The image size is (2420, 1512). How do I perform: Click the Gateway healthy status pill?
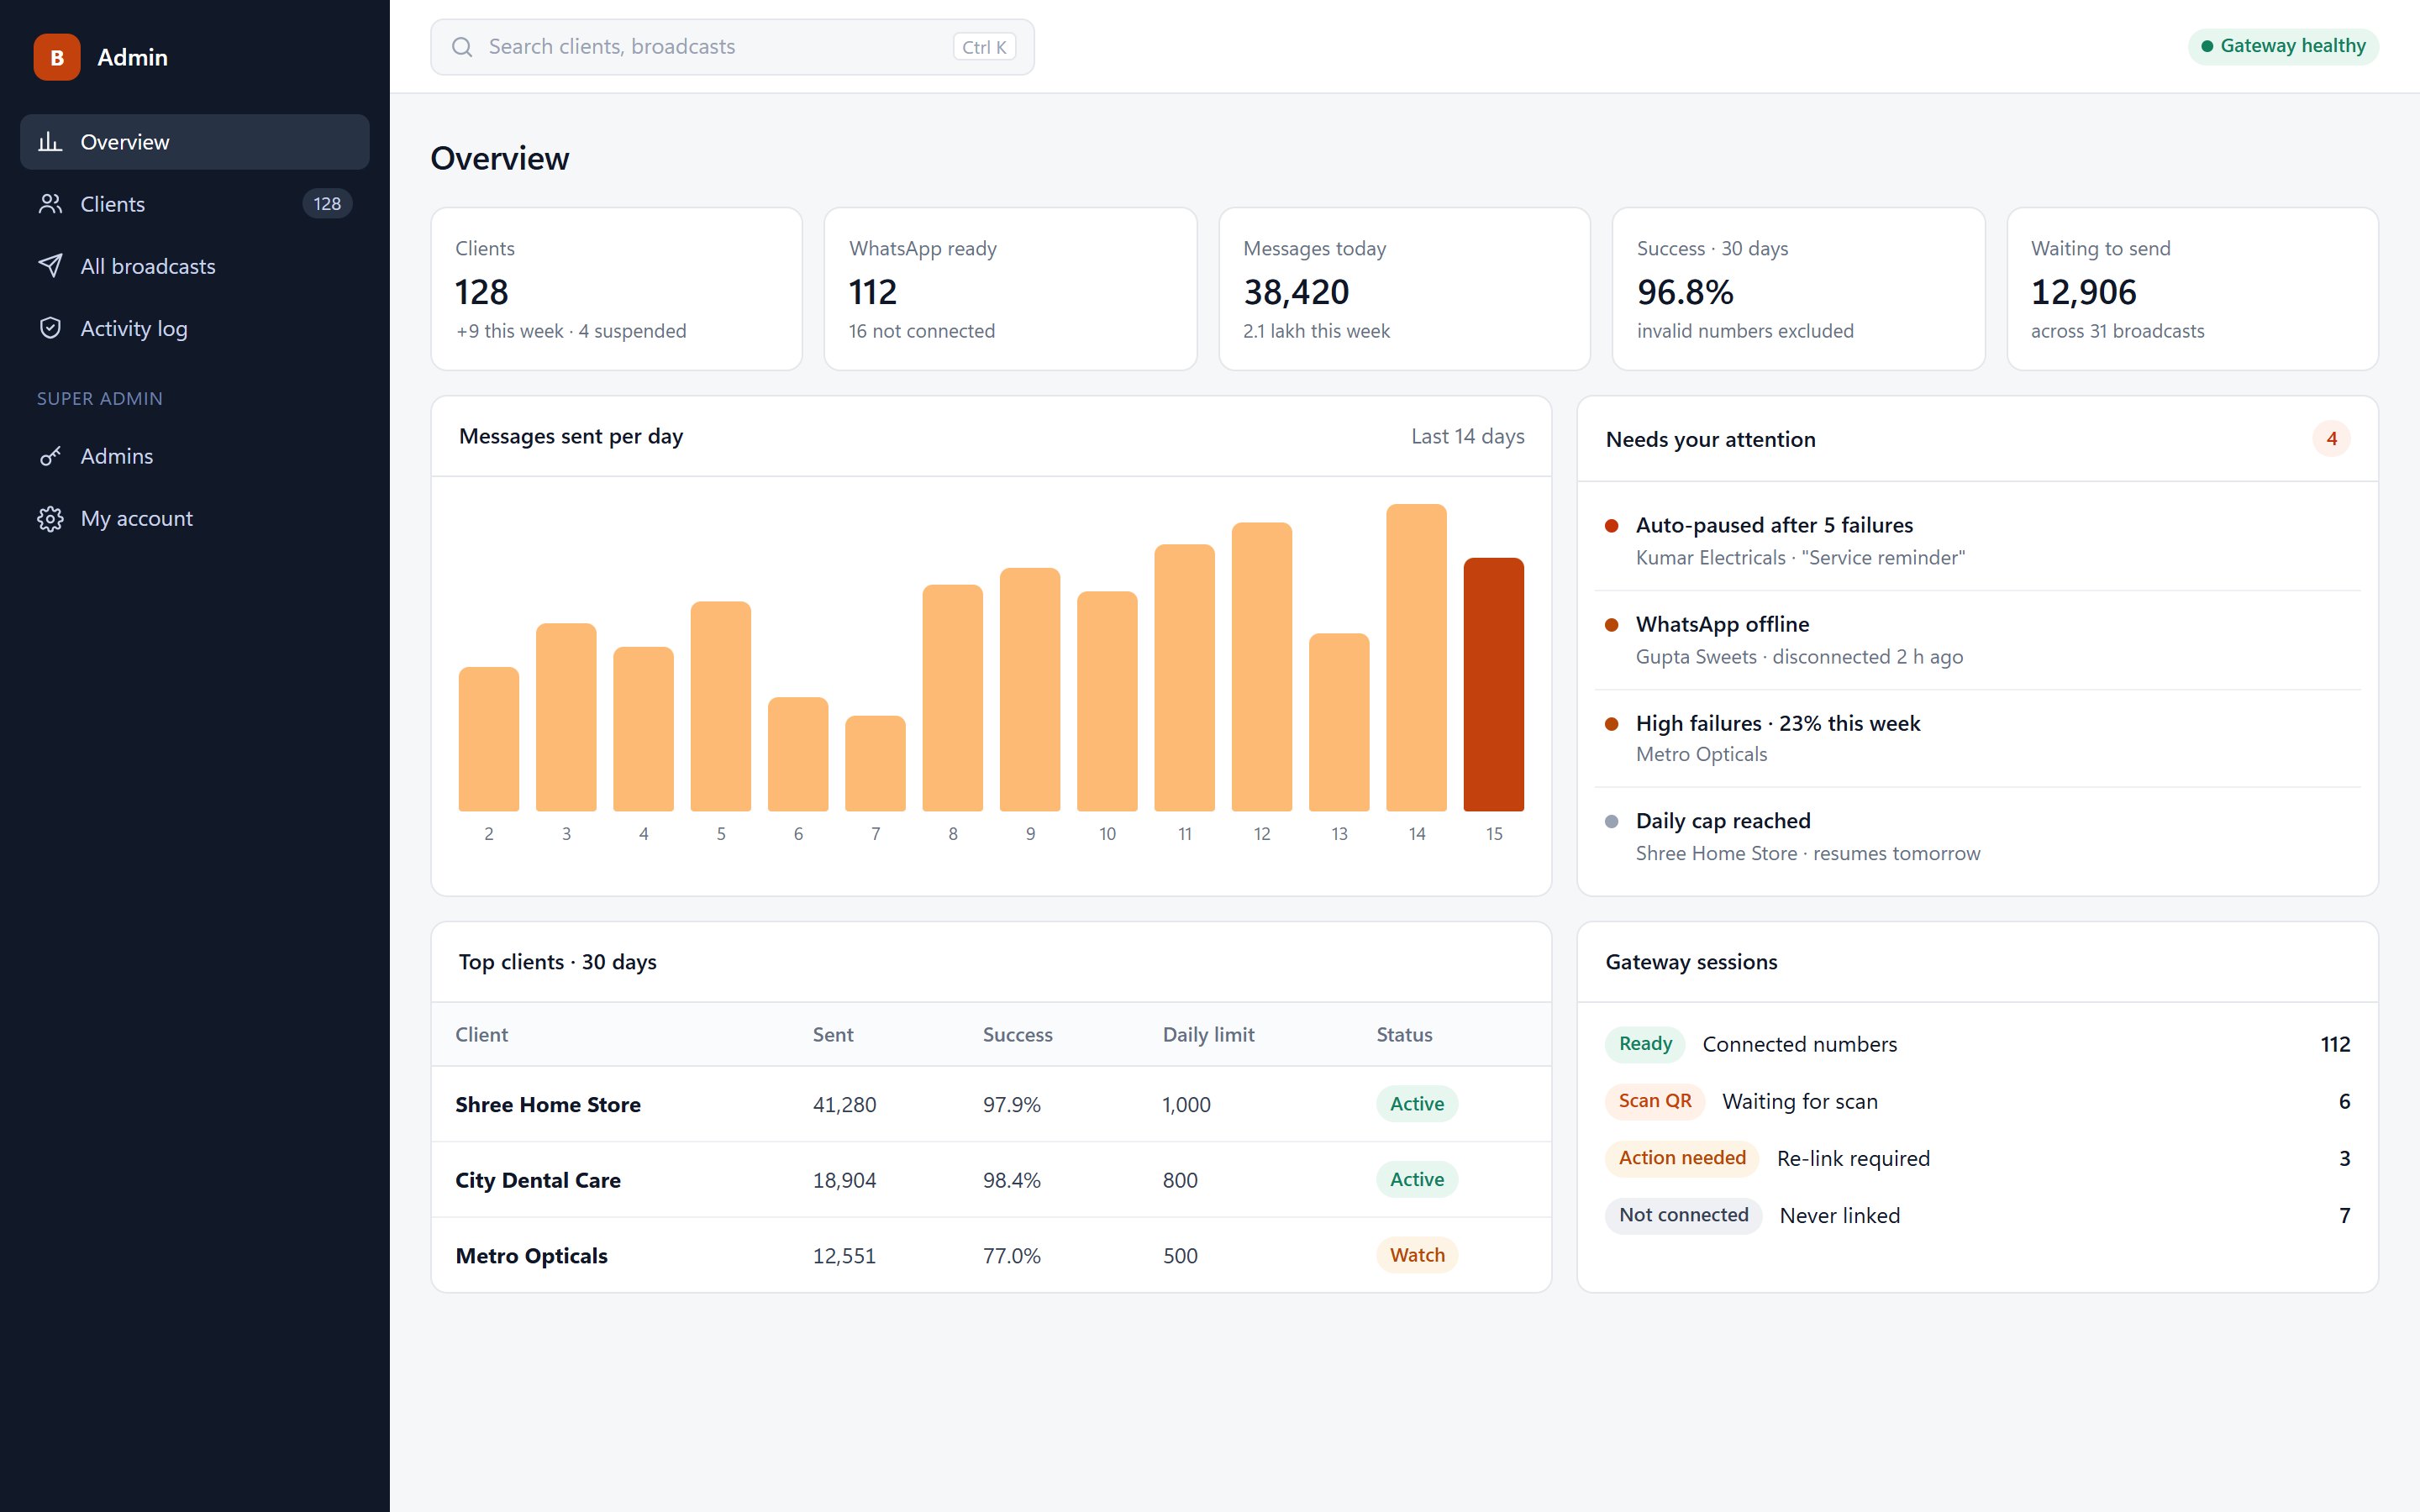click(x=2283, y=46)
